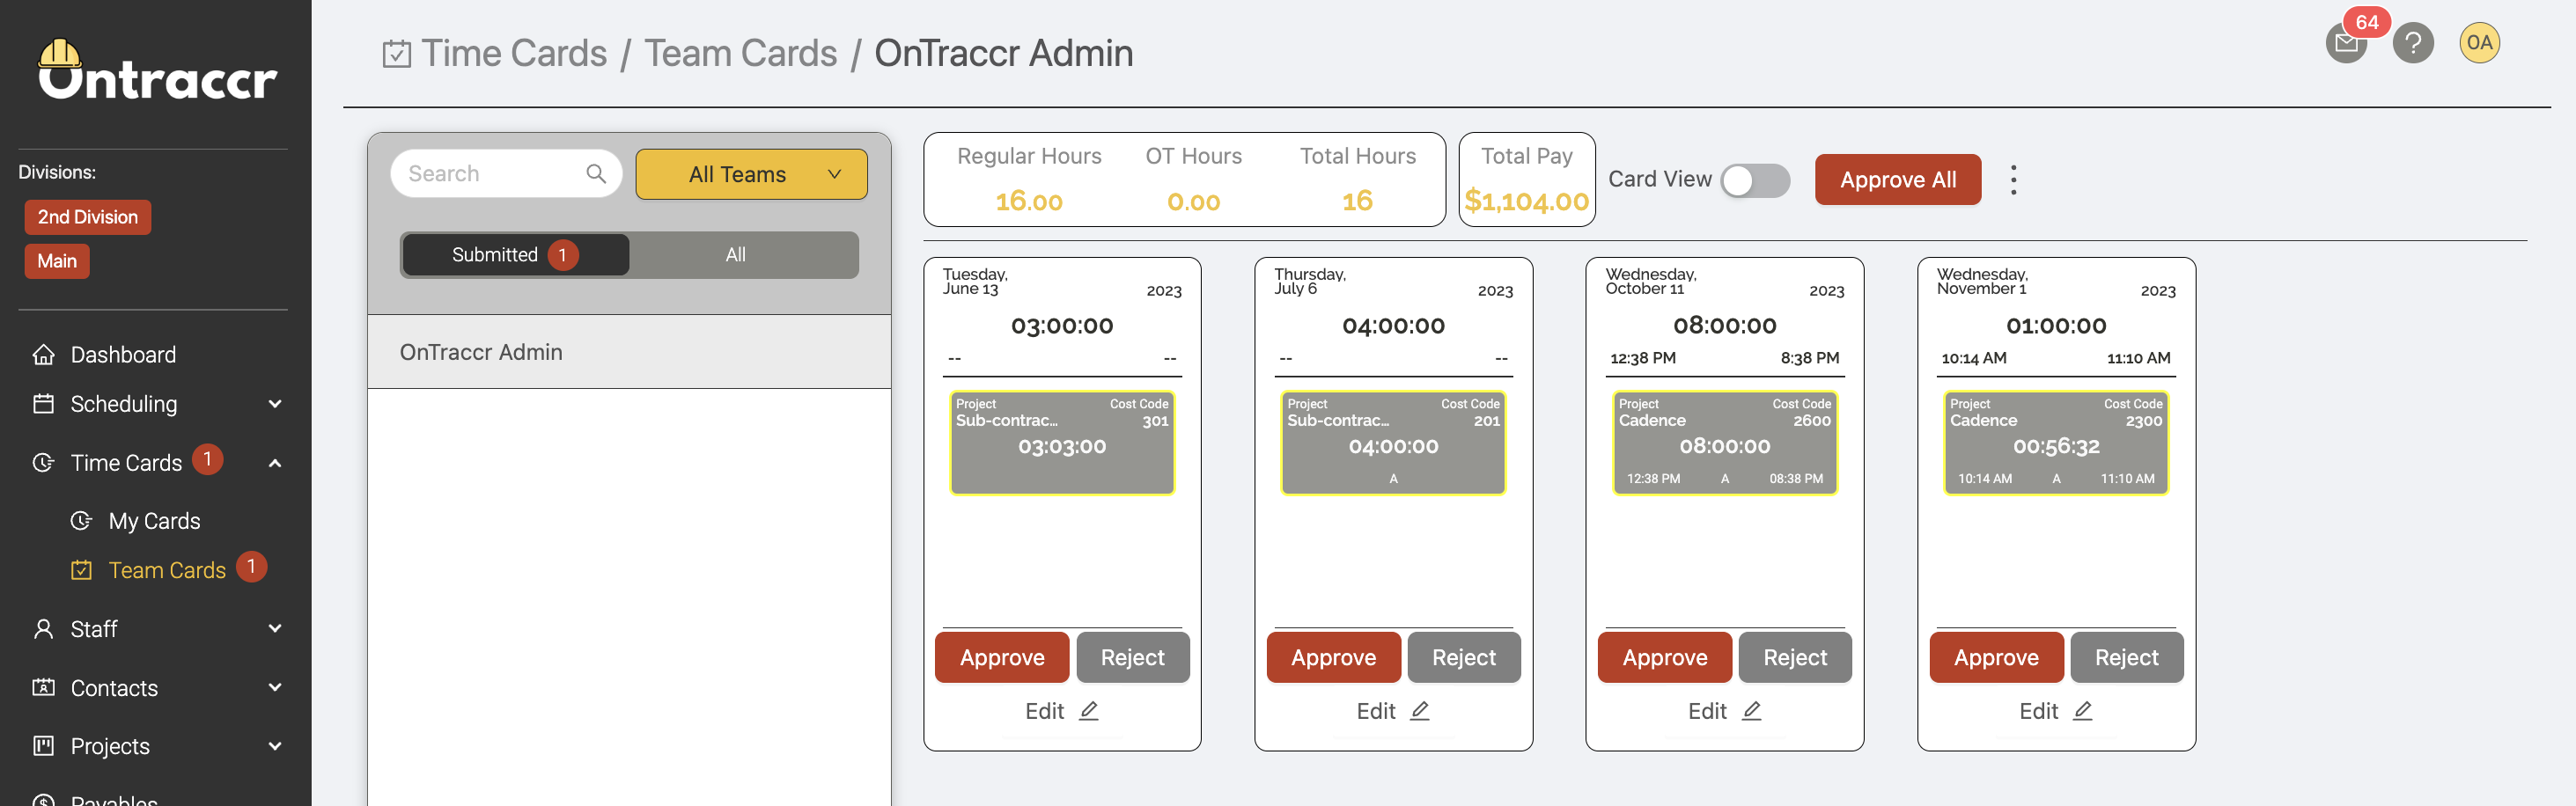
Task: Open Sub-contrac 201 task entry
Action: point(1393,442)
